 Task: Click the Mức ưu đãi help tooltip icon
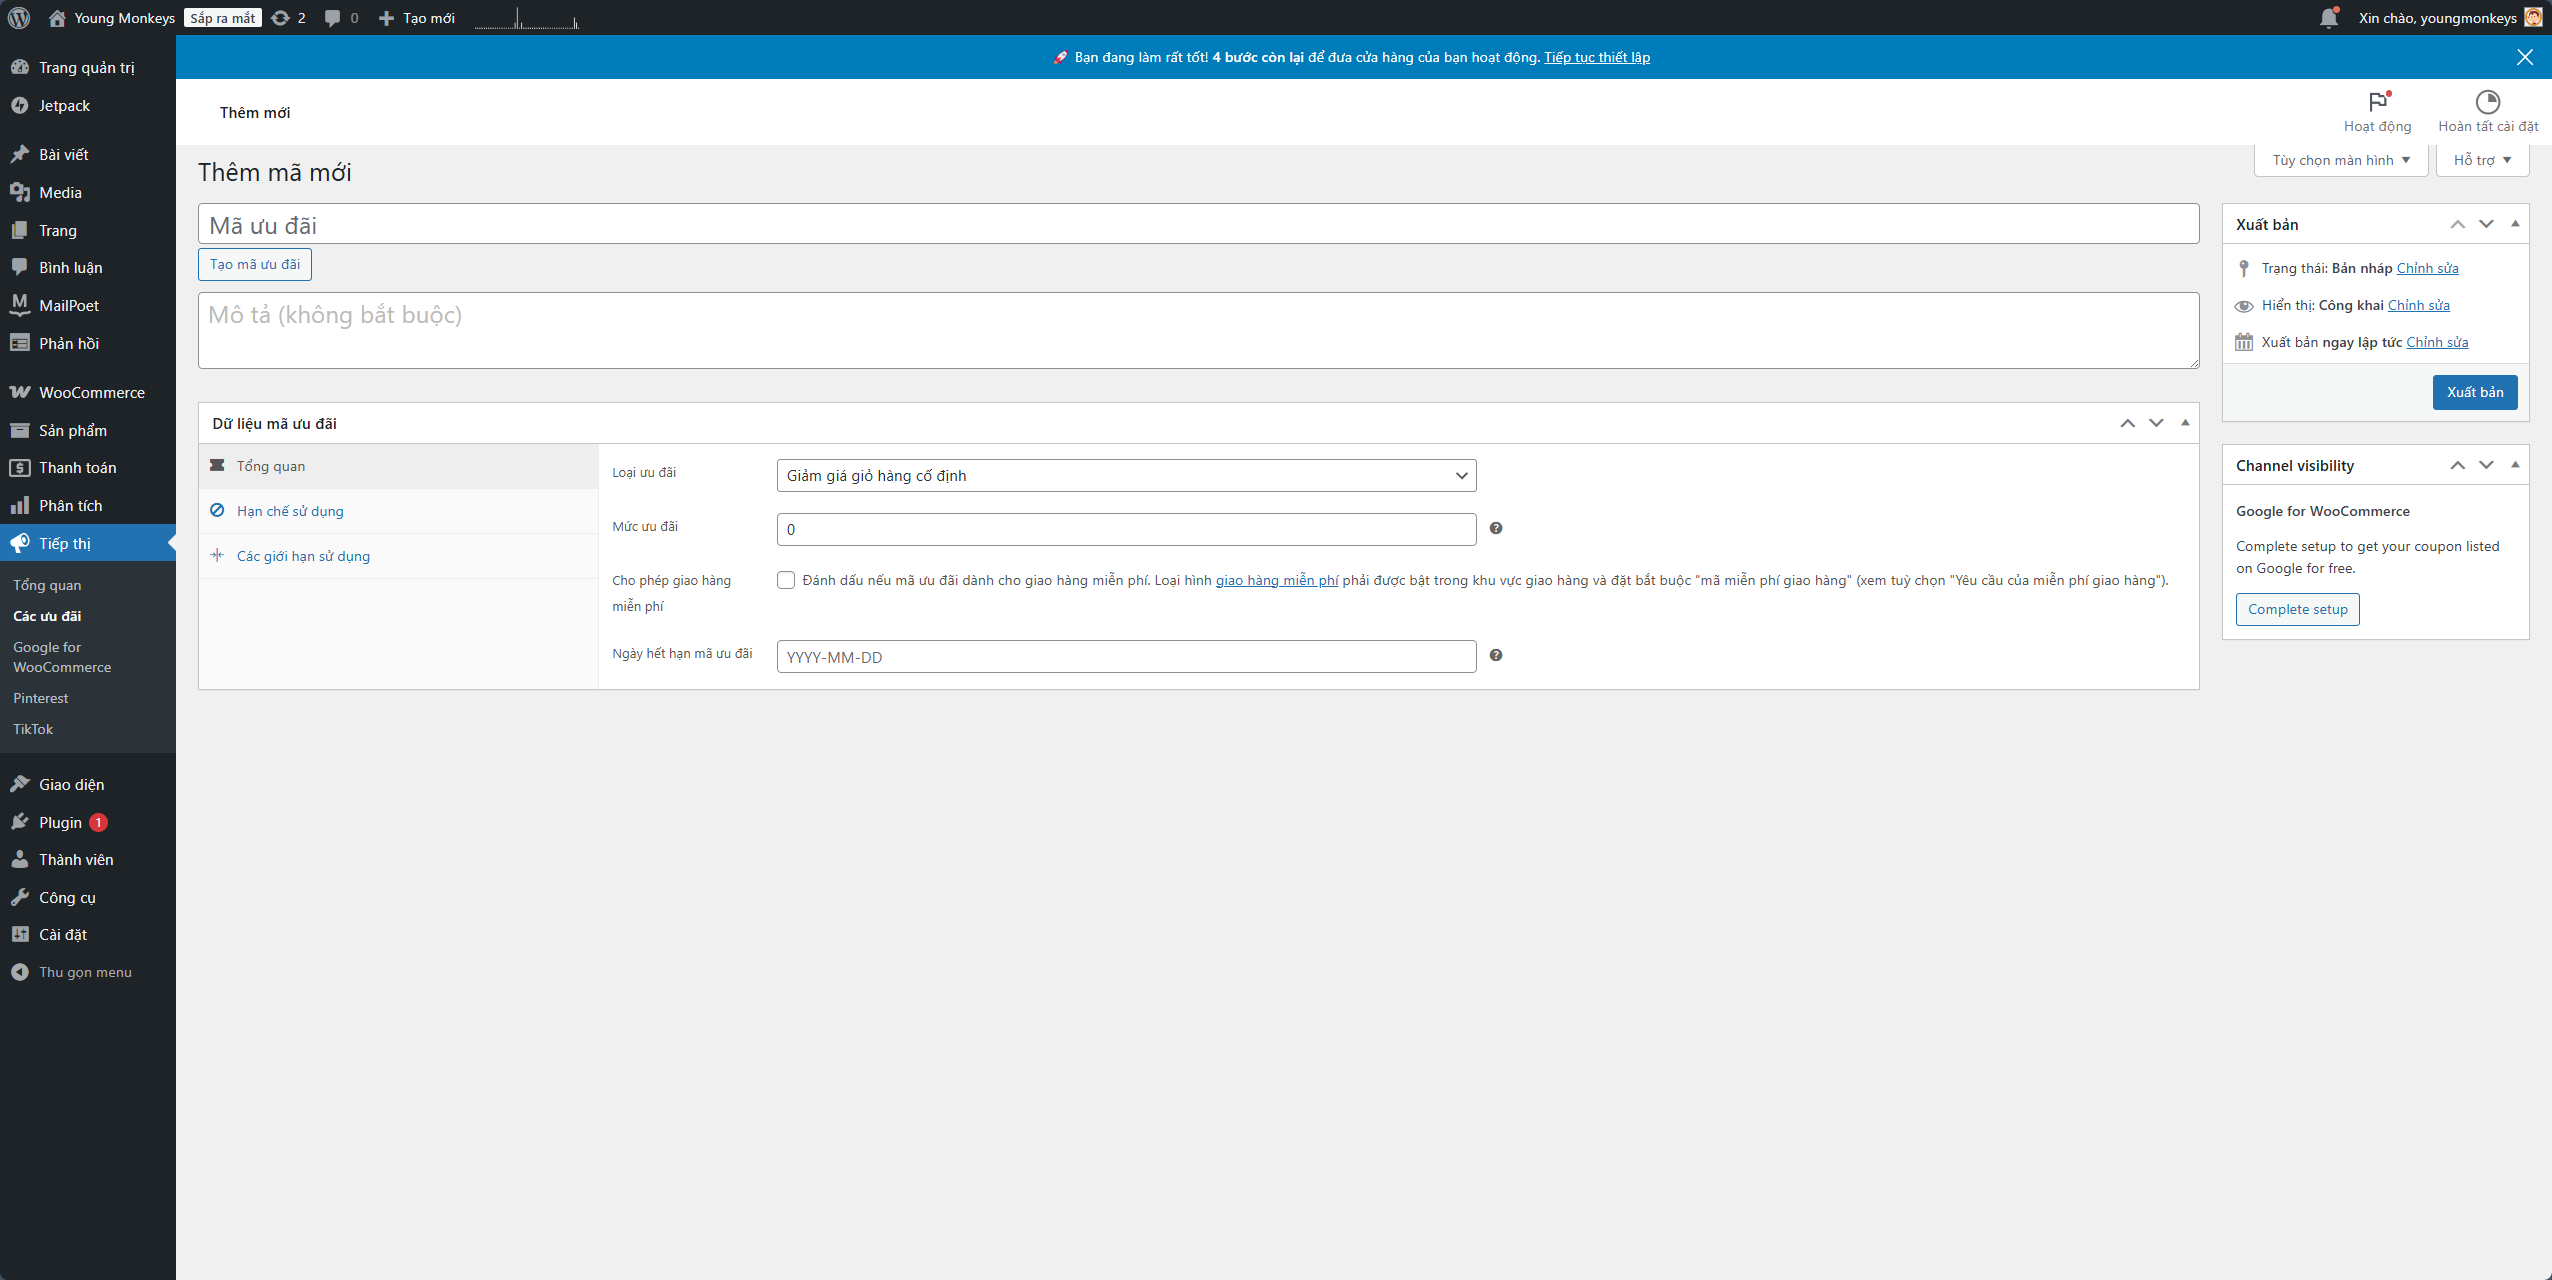pyautogui.click(x=1496, y=528)
